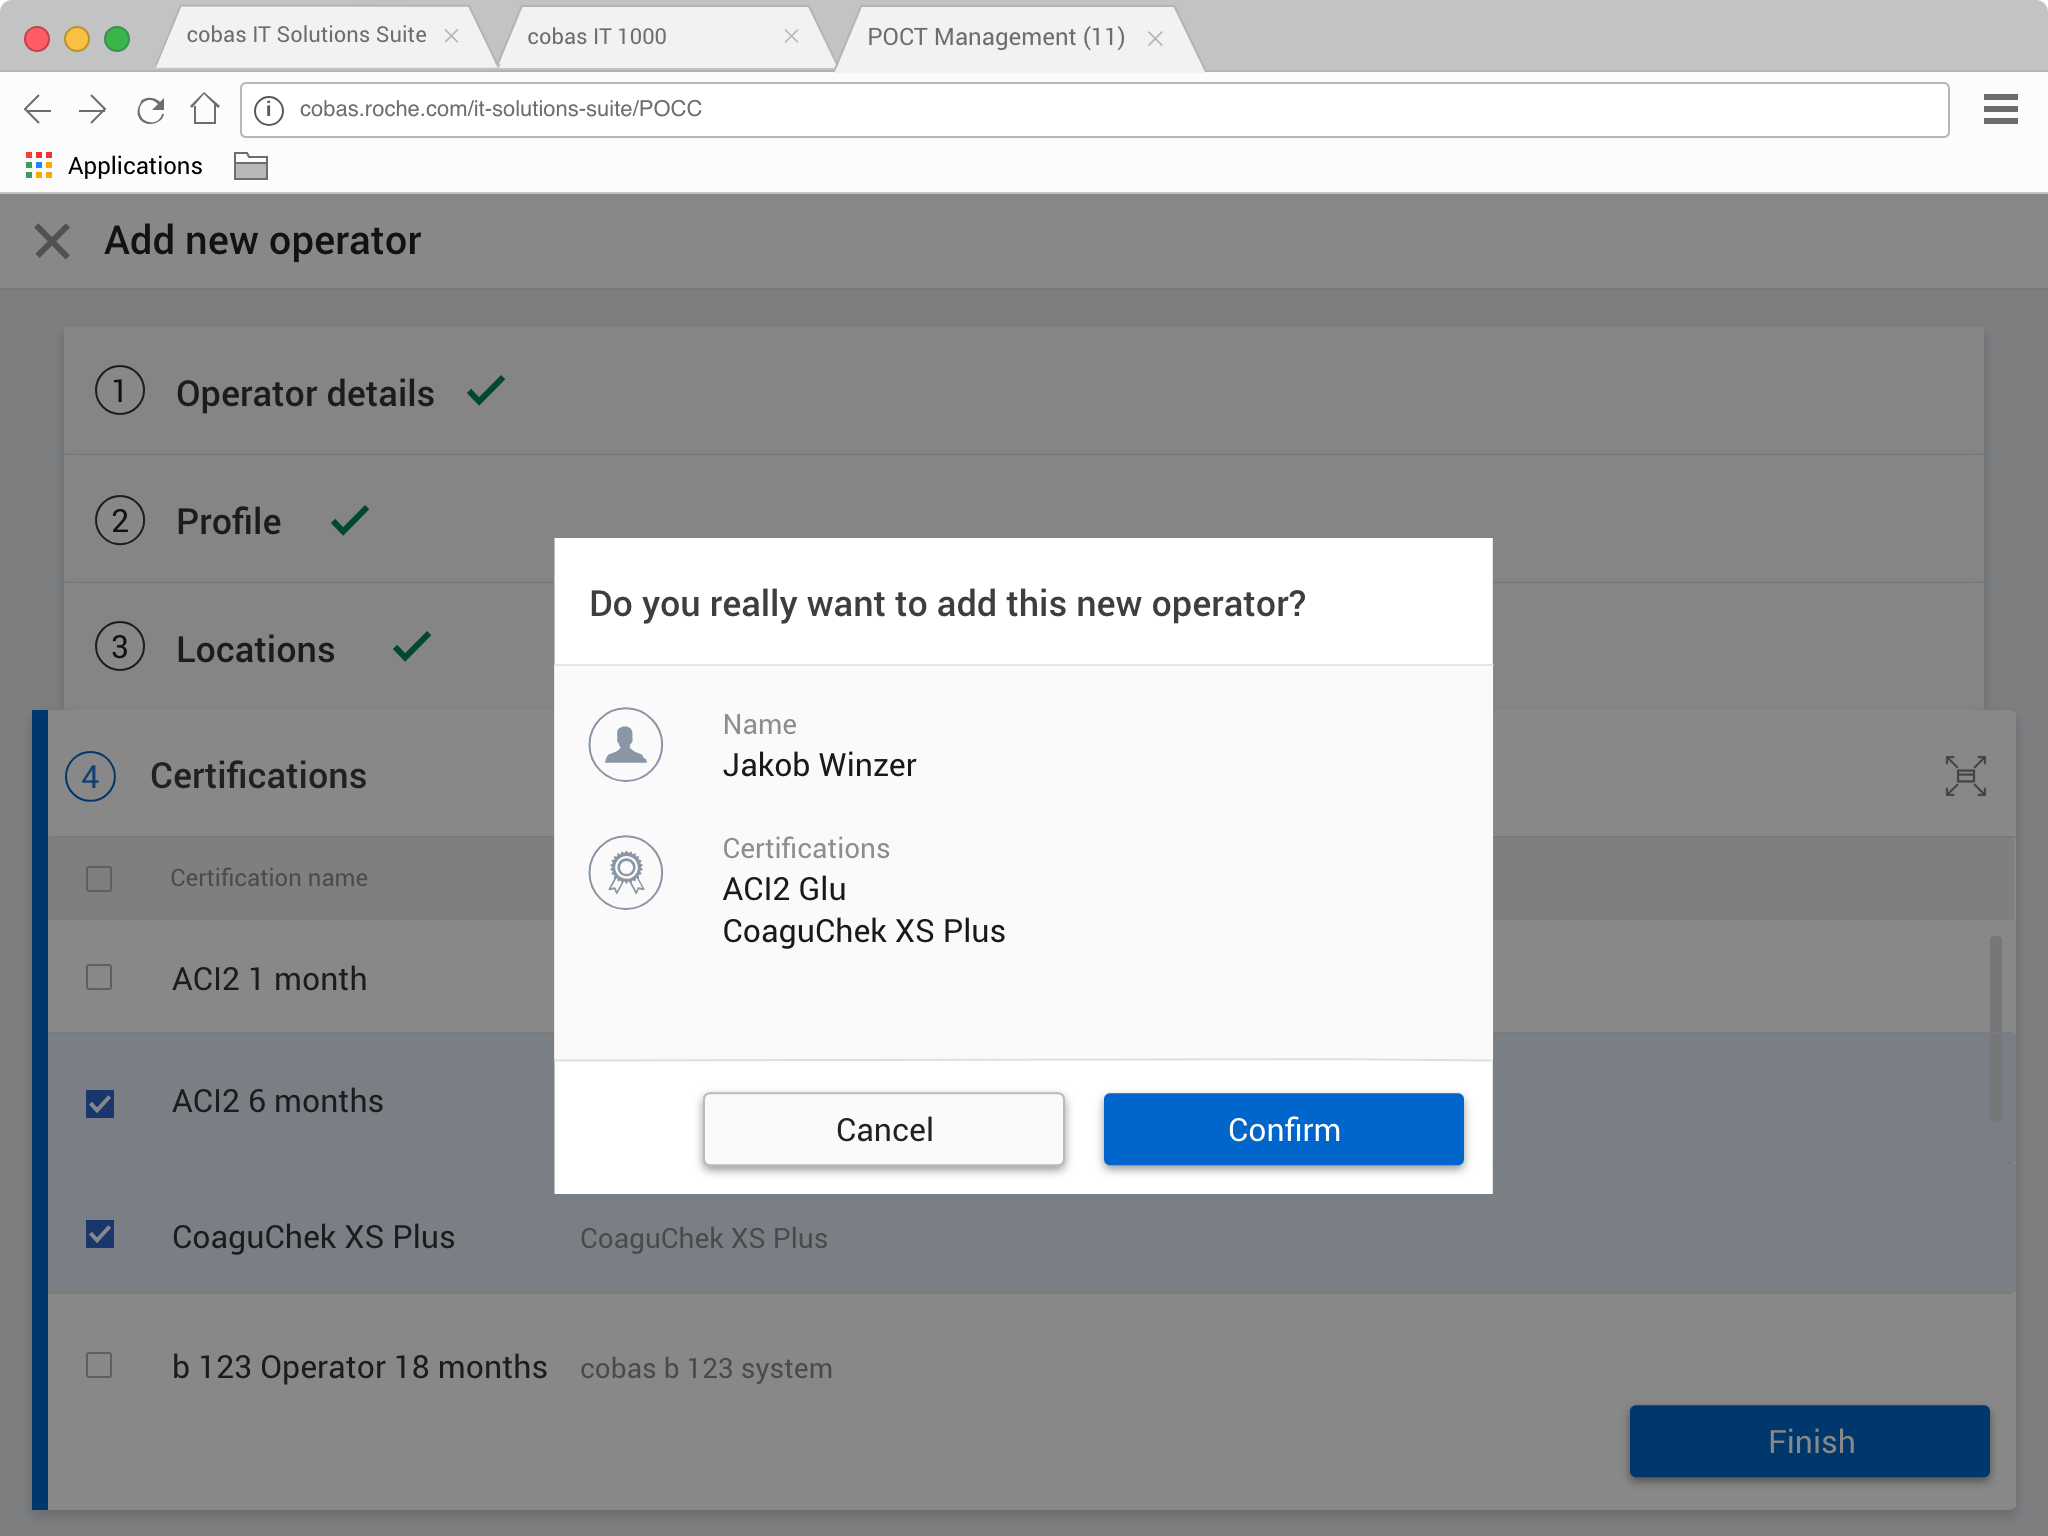2048x1536 pixels.
Task: Click the operator avatar icon beside Name
Action: pyautogui.click(x=626, y=745)
